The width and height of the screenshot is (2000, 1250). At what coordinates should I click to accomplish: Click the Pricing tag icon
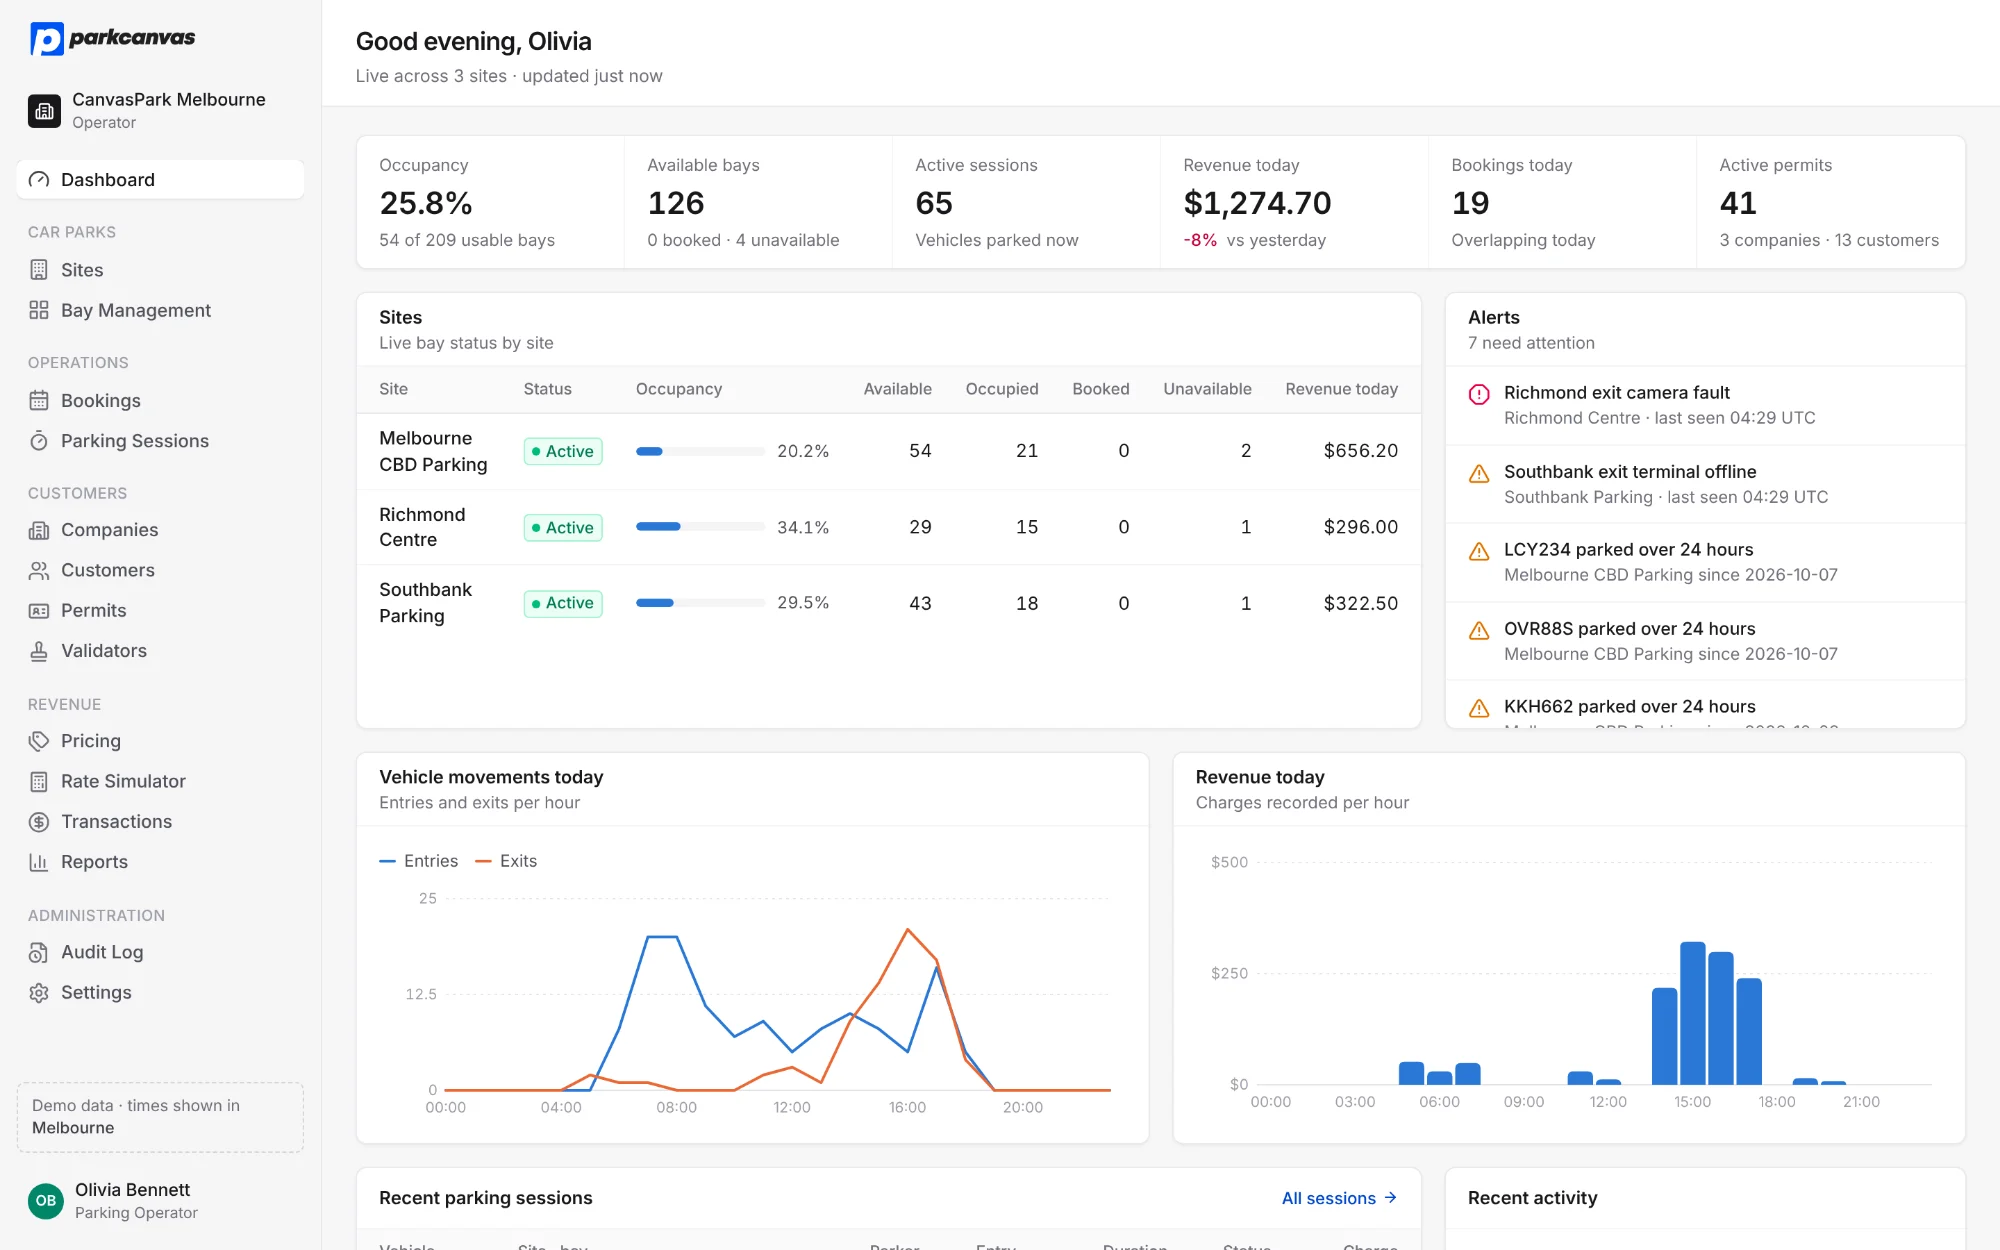point(39,741)
